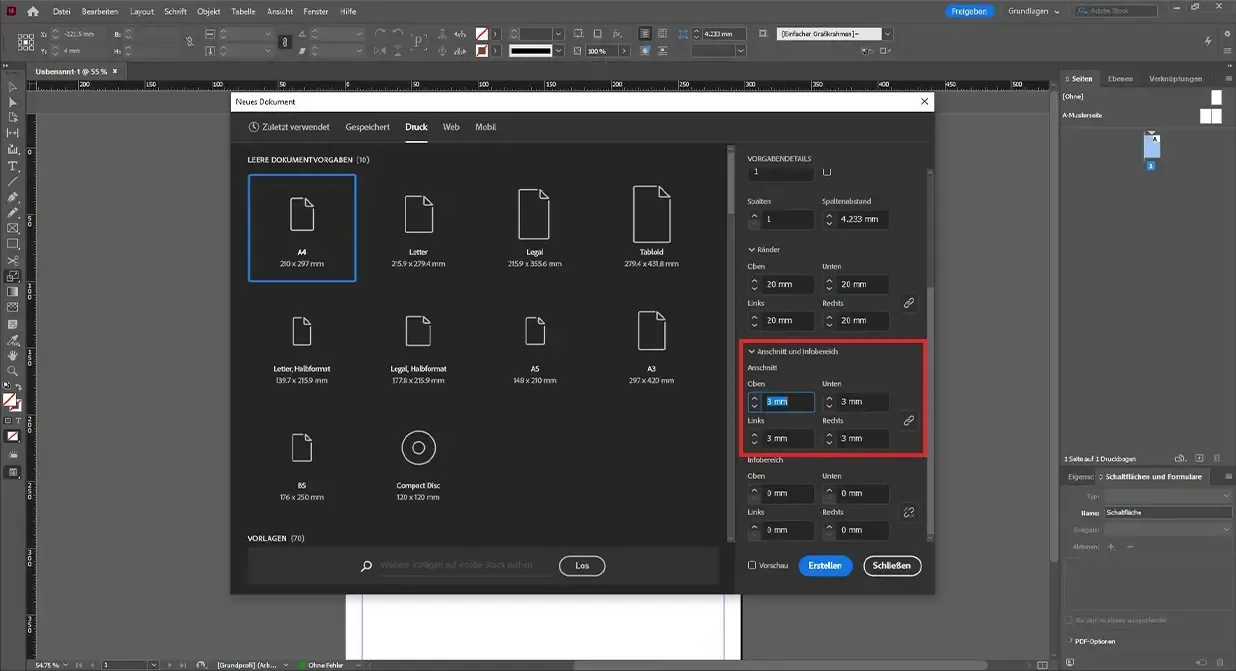1236x671 pixels.
Task: Click the Los button for Adobe Stock templates
Action: pyautogui.click(x=581, y=565)
